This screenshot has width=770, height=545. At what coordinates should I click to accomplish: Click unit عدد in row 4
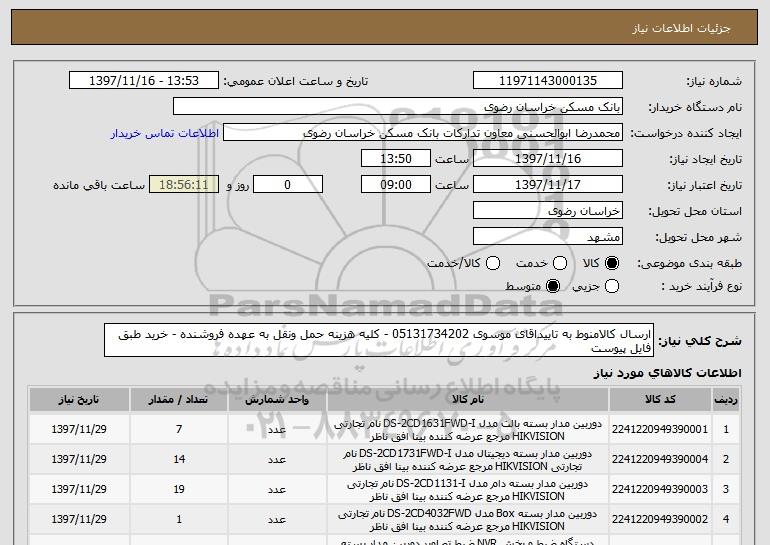click(277, 519)
